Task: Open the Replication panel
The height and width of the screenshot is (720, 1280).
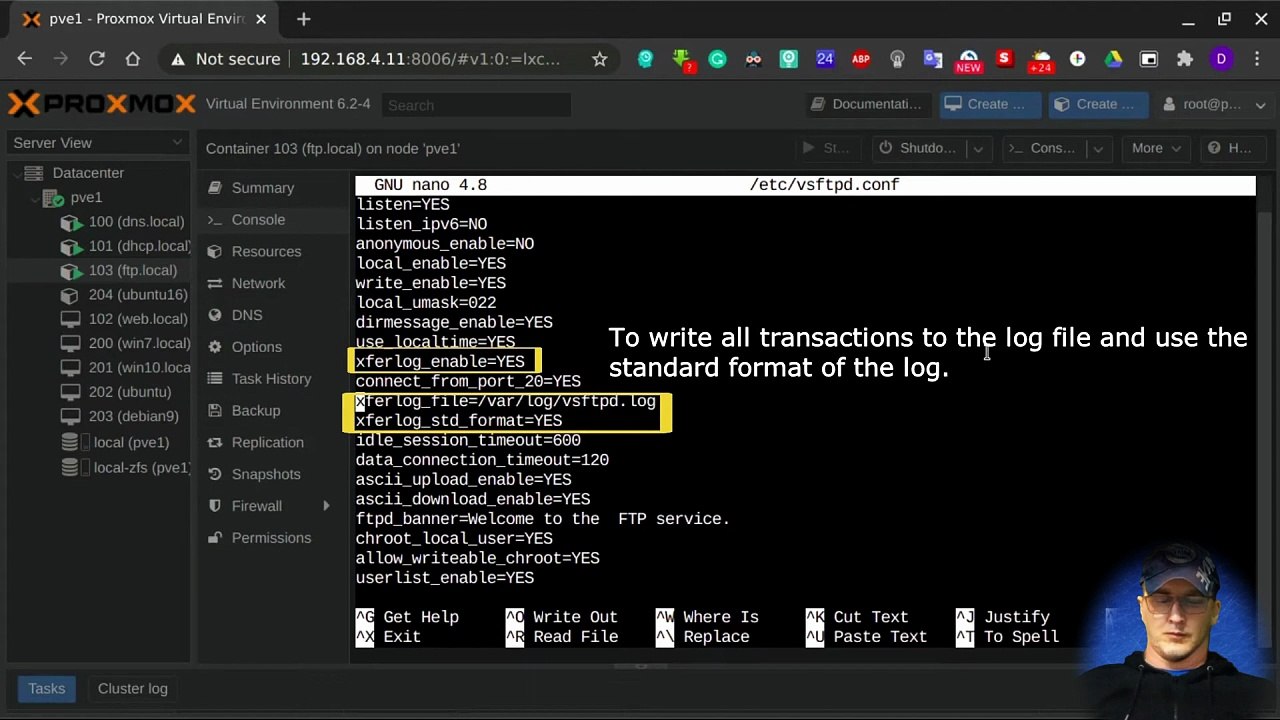Action: click(x=267, y=442)
